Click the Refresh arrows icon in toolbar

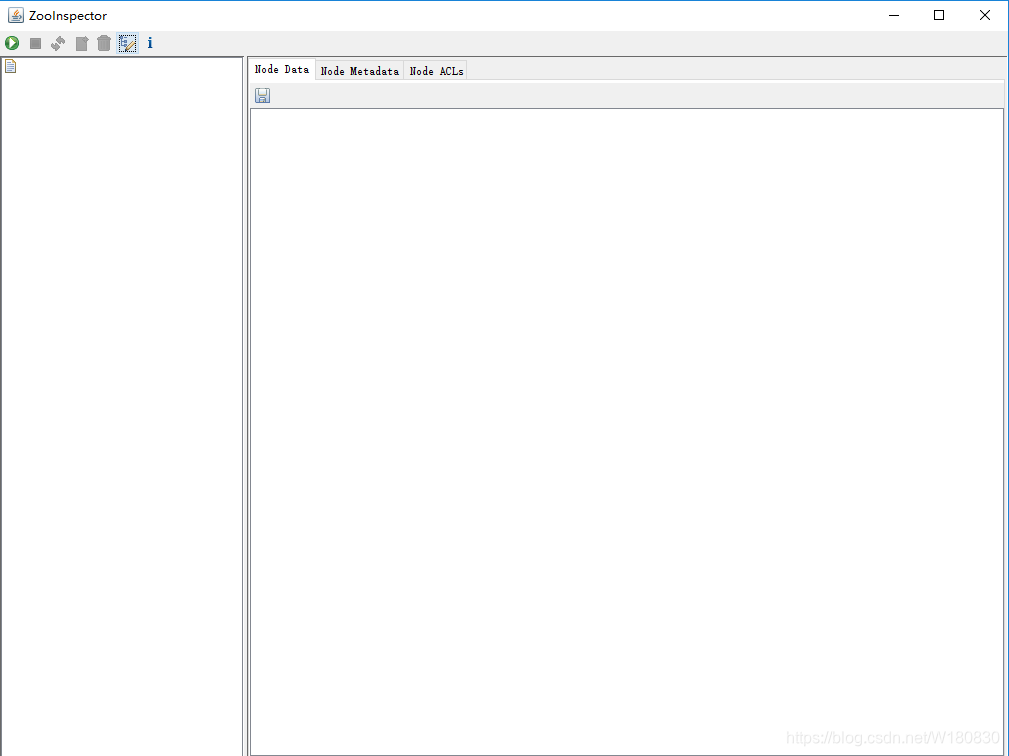click(x=58, y=43)
